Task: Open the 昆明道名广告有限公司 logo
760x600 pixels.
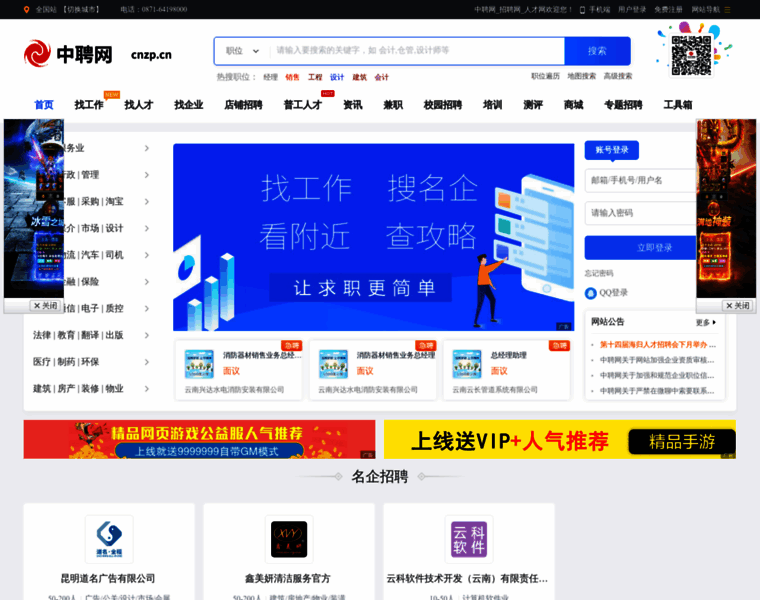Action: (x=109, y=539)
